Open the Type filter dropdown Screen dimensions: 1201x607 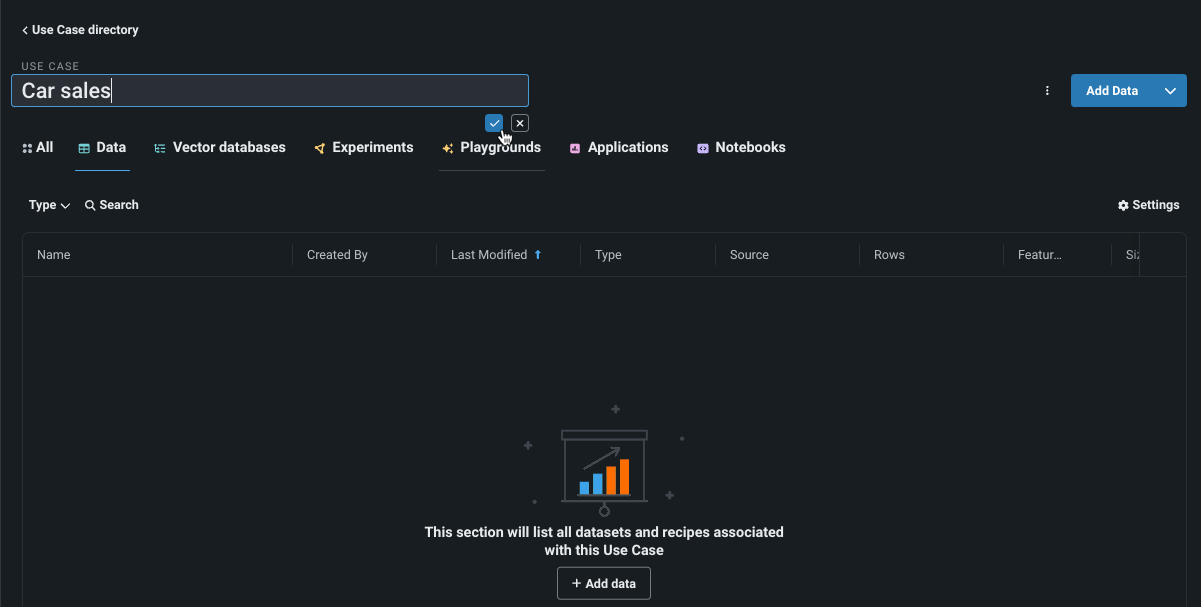point(49,205)
